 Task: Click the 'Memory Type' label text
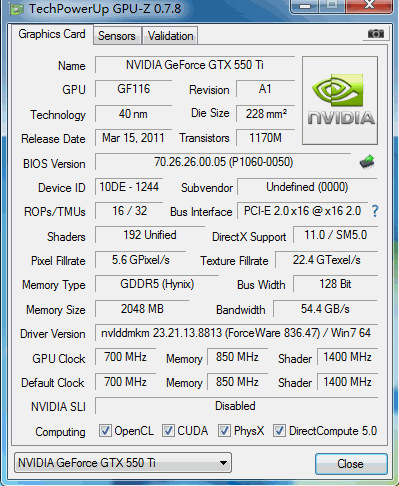[x=54, y=285]
